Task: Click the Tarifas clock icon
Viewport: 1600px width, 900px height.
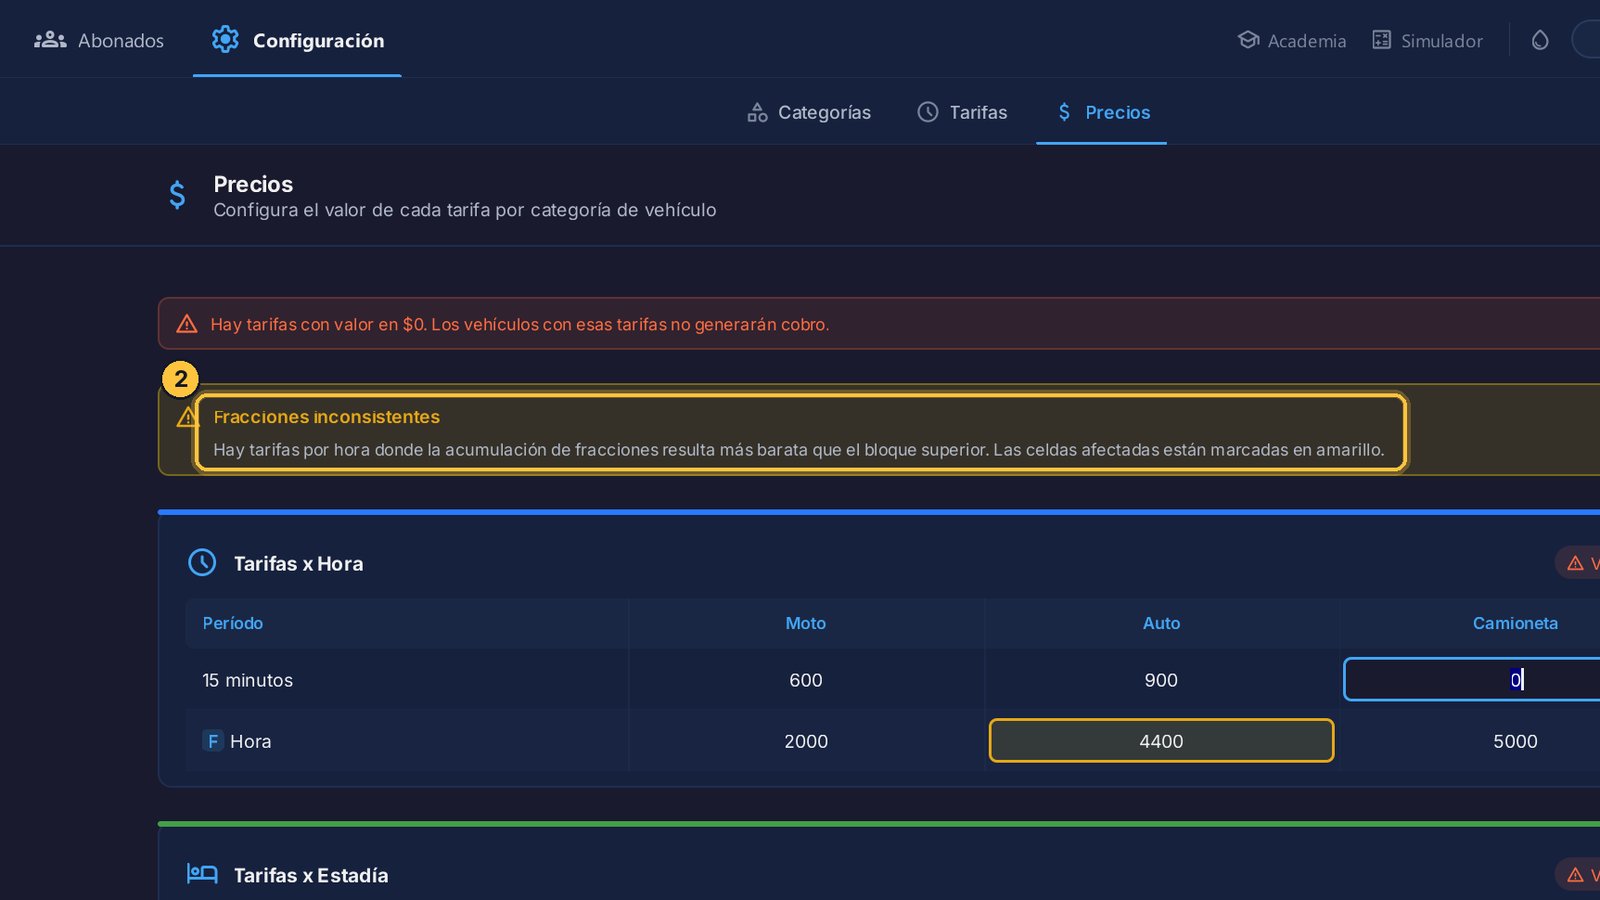Action: [928, 112]
